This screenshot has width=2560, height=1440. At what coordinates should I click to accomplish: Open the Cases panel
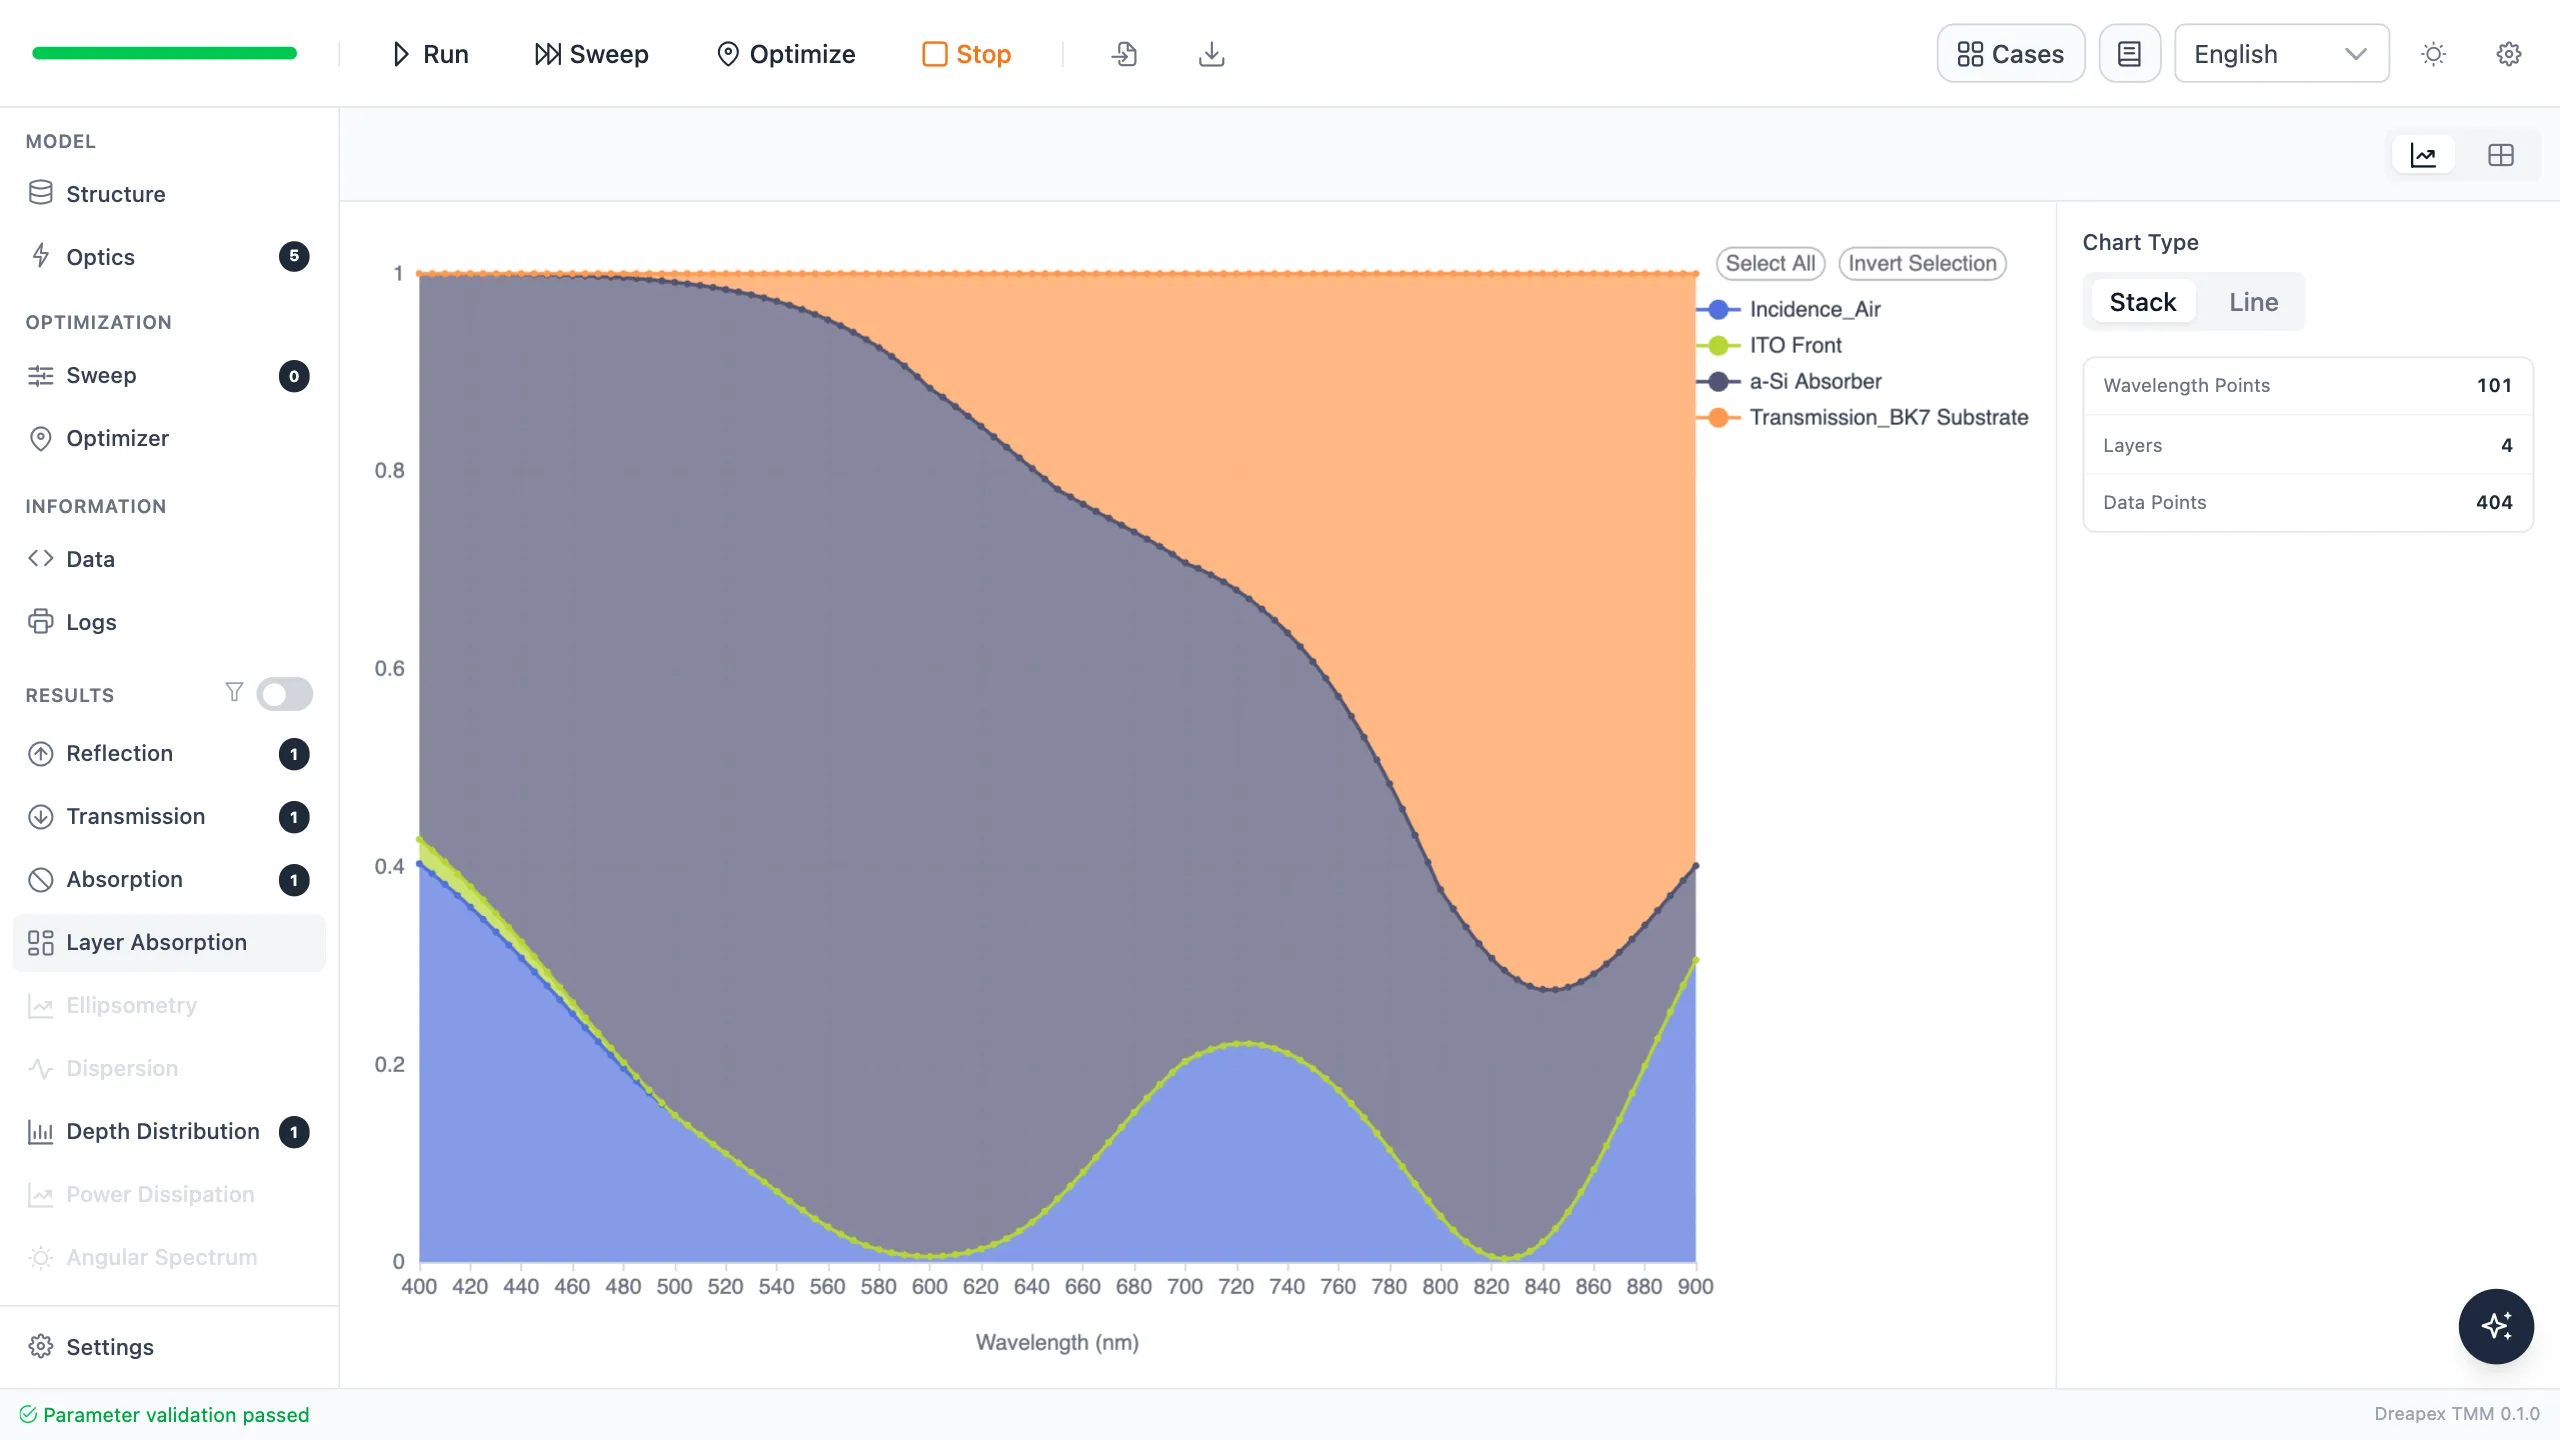(2011, 54)
